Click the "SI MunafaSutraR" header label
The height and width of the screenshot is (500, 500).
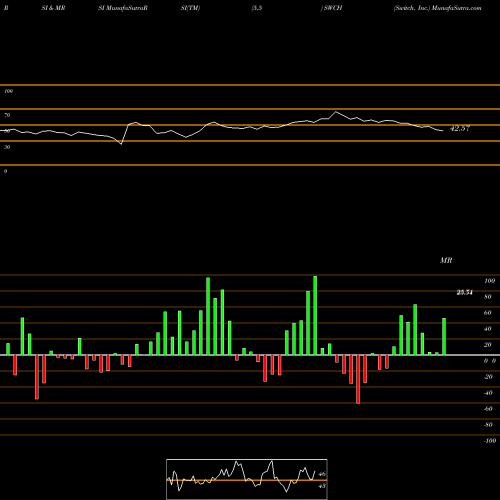pyautogui.click(x=123, y=8)
